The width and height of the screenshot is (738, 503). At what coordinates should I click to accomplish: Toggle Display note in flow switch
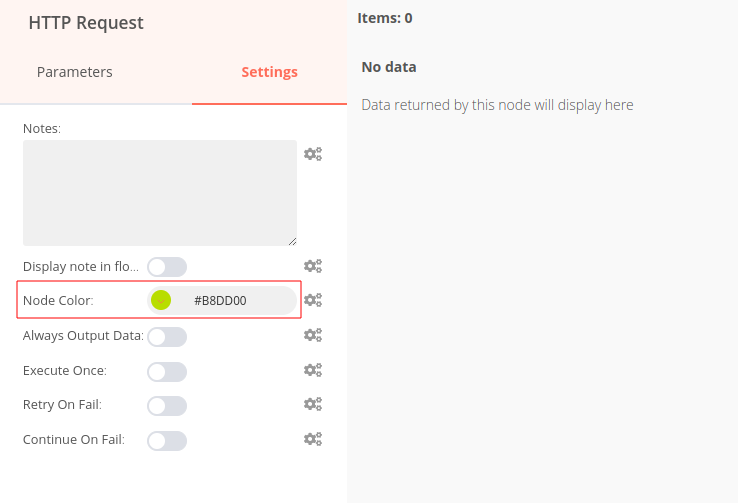167,267
